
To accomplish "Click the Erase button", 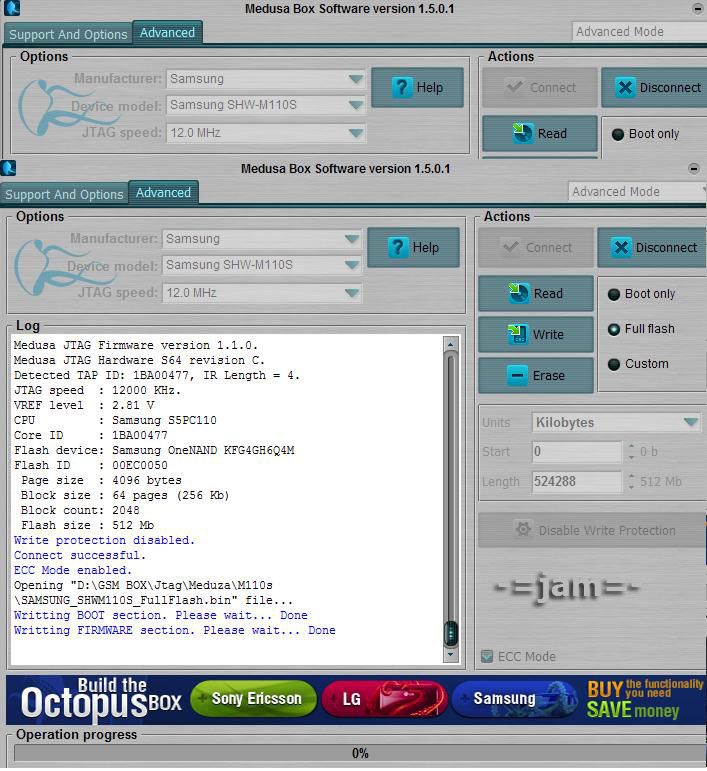I will (536, 376).
